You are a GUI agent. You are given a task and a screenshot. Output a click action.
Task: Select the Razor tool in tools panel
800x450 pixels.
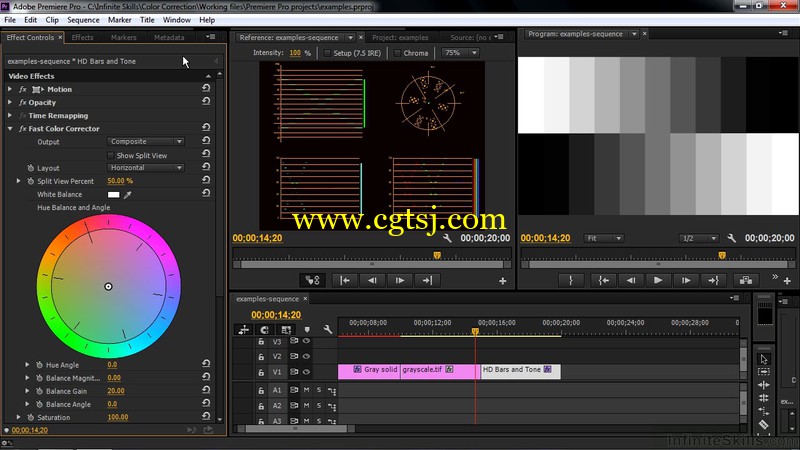pyautogui.click(x=764, y=424)
